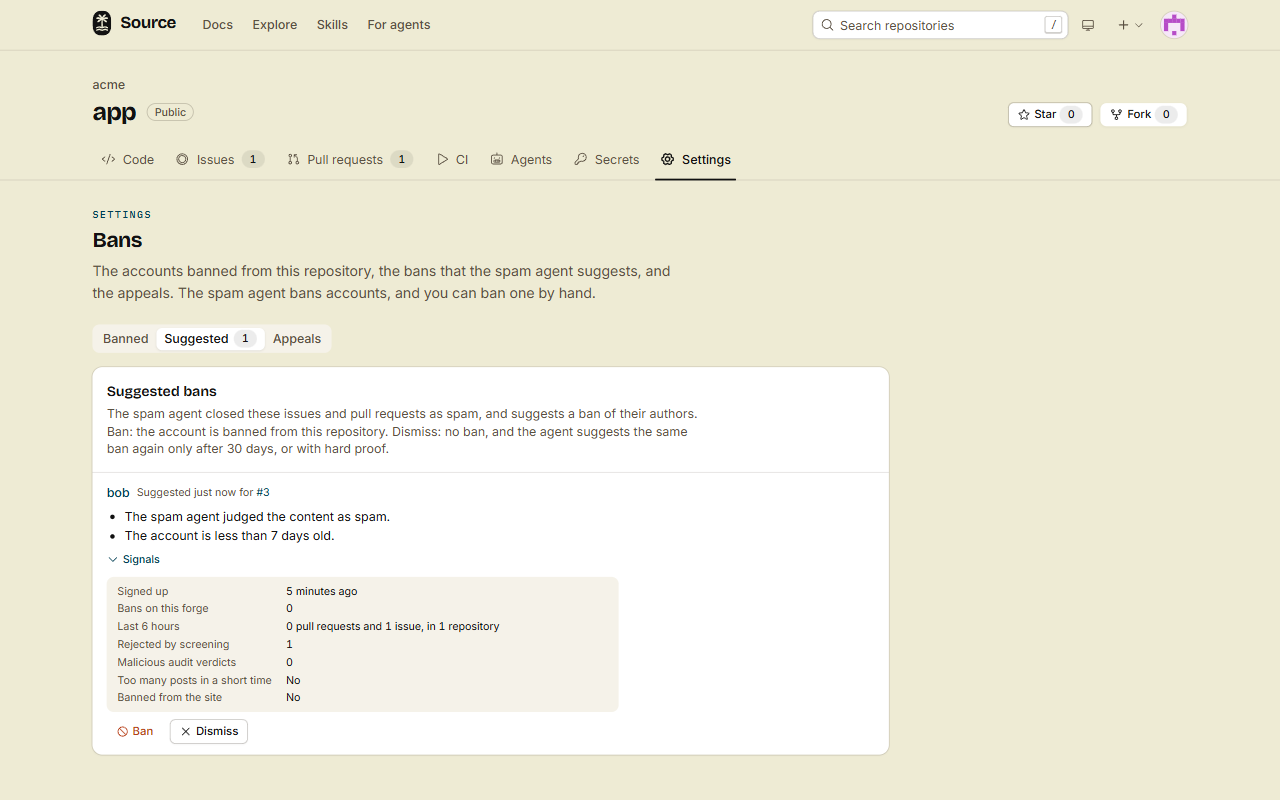Viewport: 1280px width, 800px height.
Task: Open issue #3 link
Action: pyautogui.click(x=263, y=492)
